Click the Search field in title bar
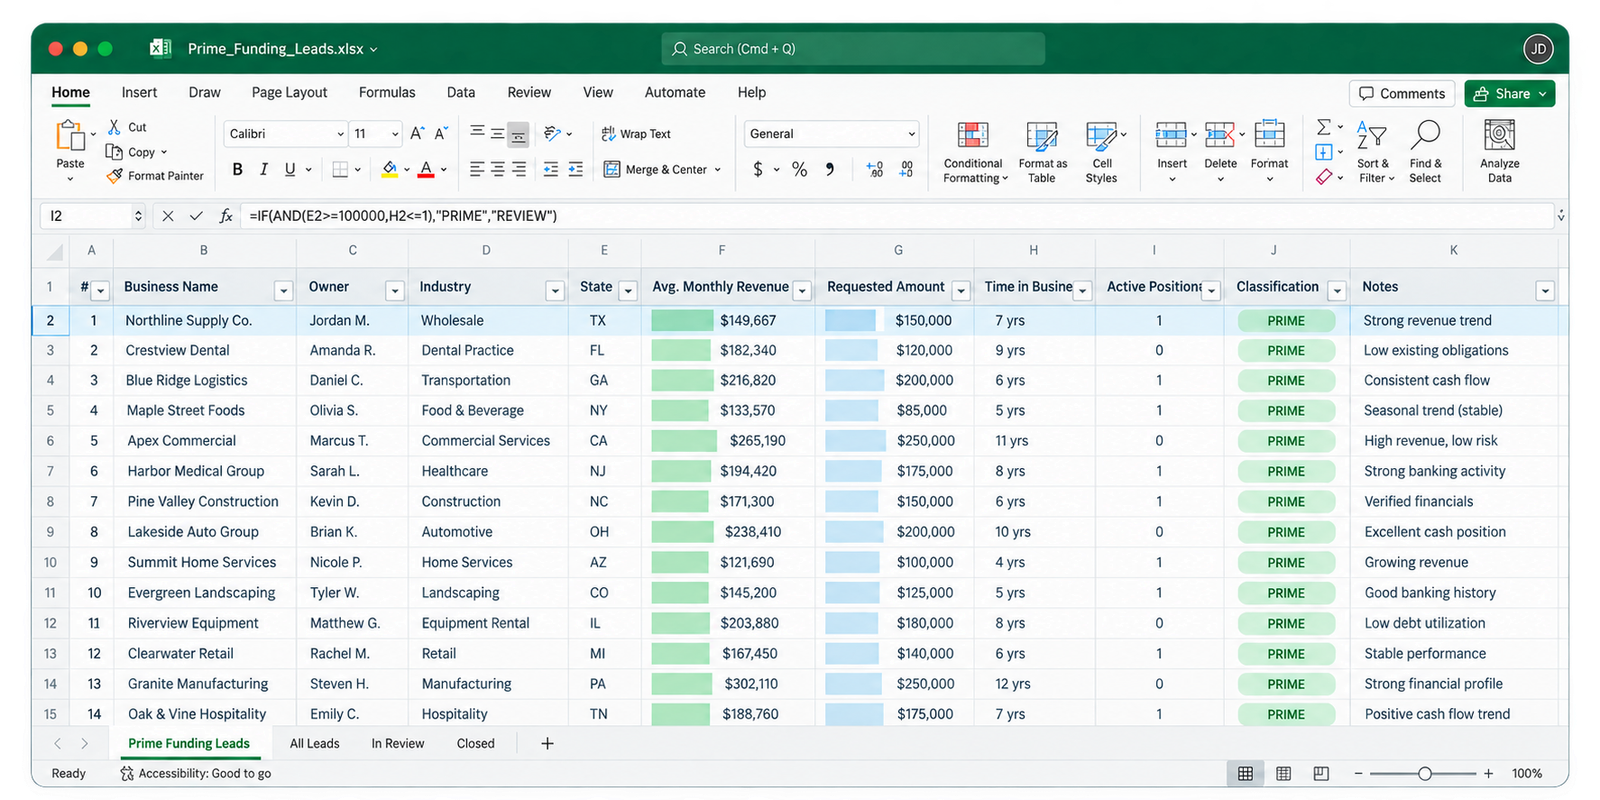 [x=853, y=49]
